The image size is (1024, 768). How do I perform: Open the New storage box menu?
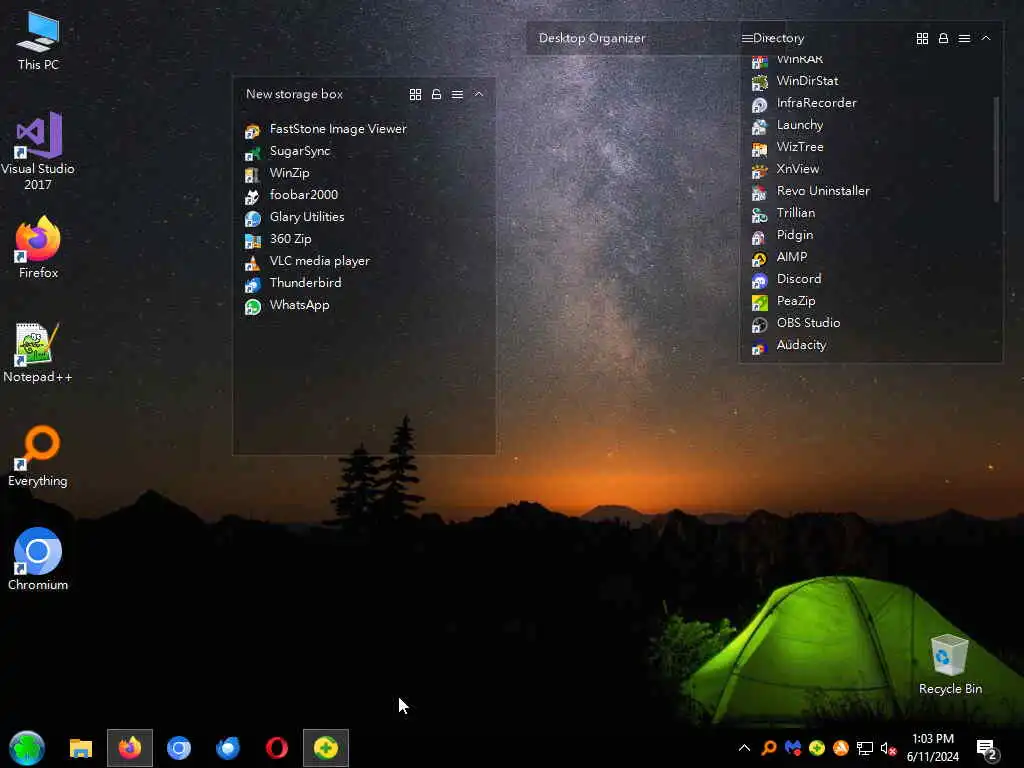coord(458,95)
